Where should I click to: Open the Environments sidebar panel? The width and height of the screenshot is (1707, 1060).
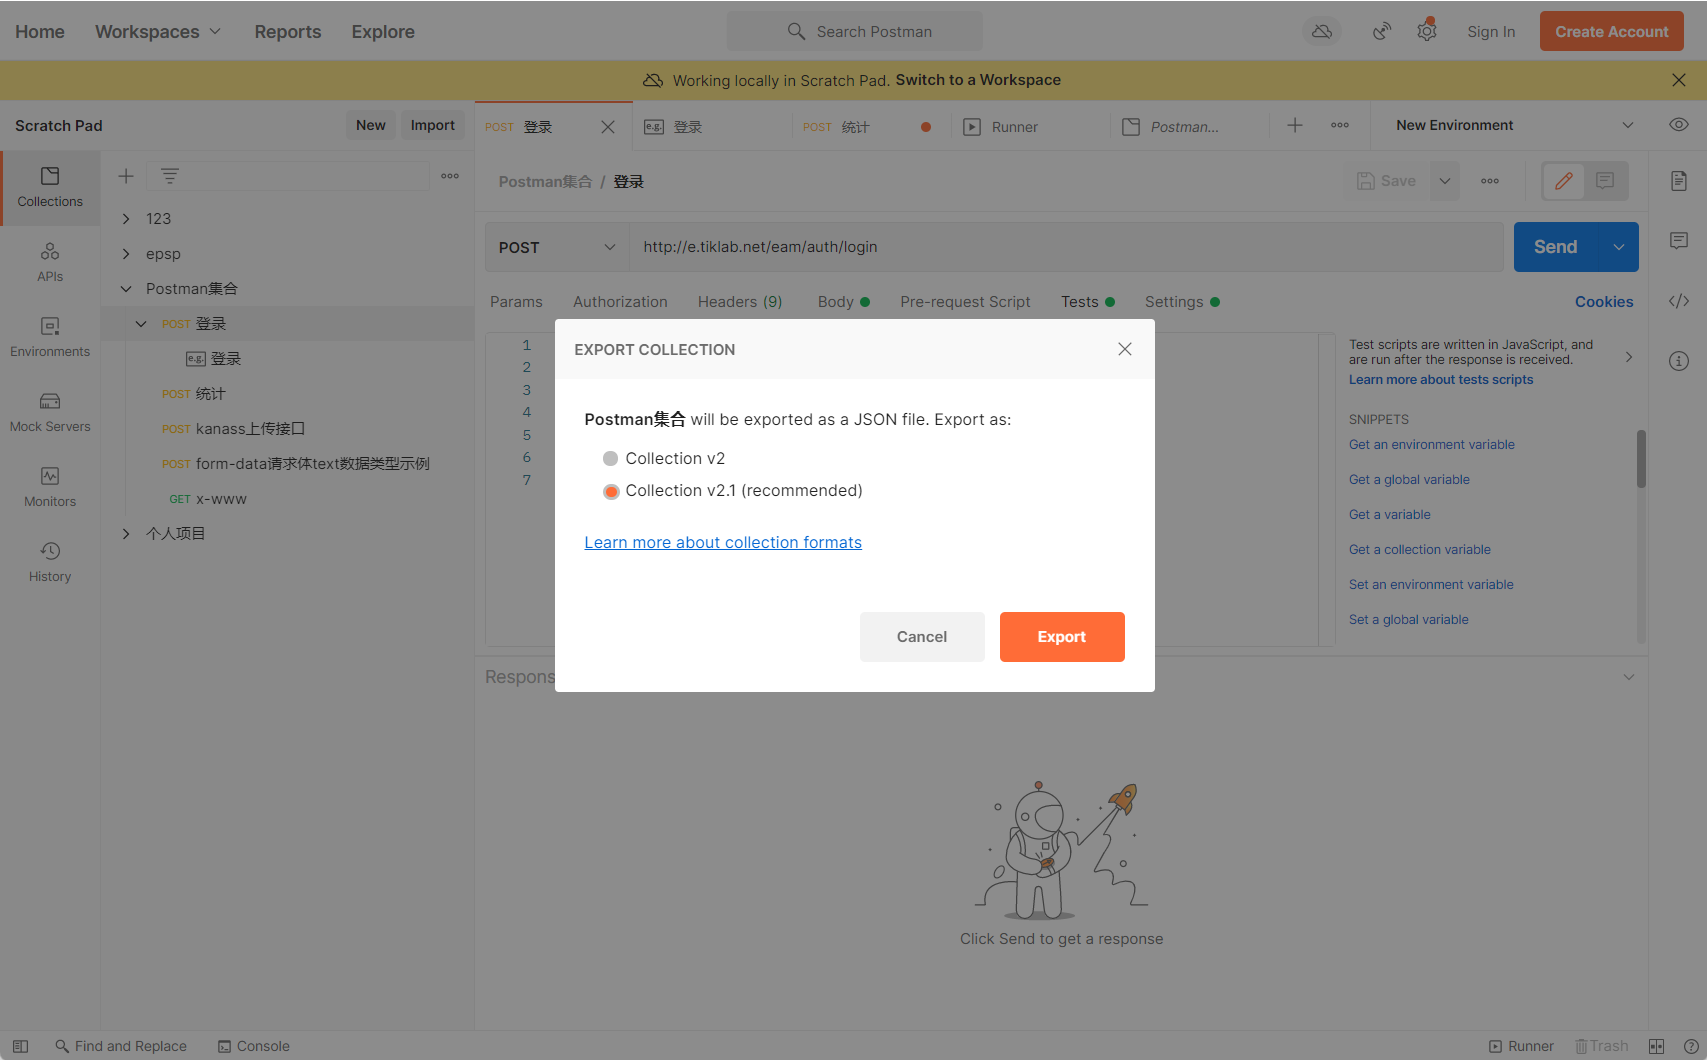50,338
